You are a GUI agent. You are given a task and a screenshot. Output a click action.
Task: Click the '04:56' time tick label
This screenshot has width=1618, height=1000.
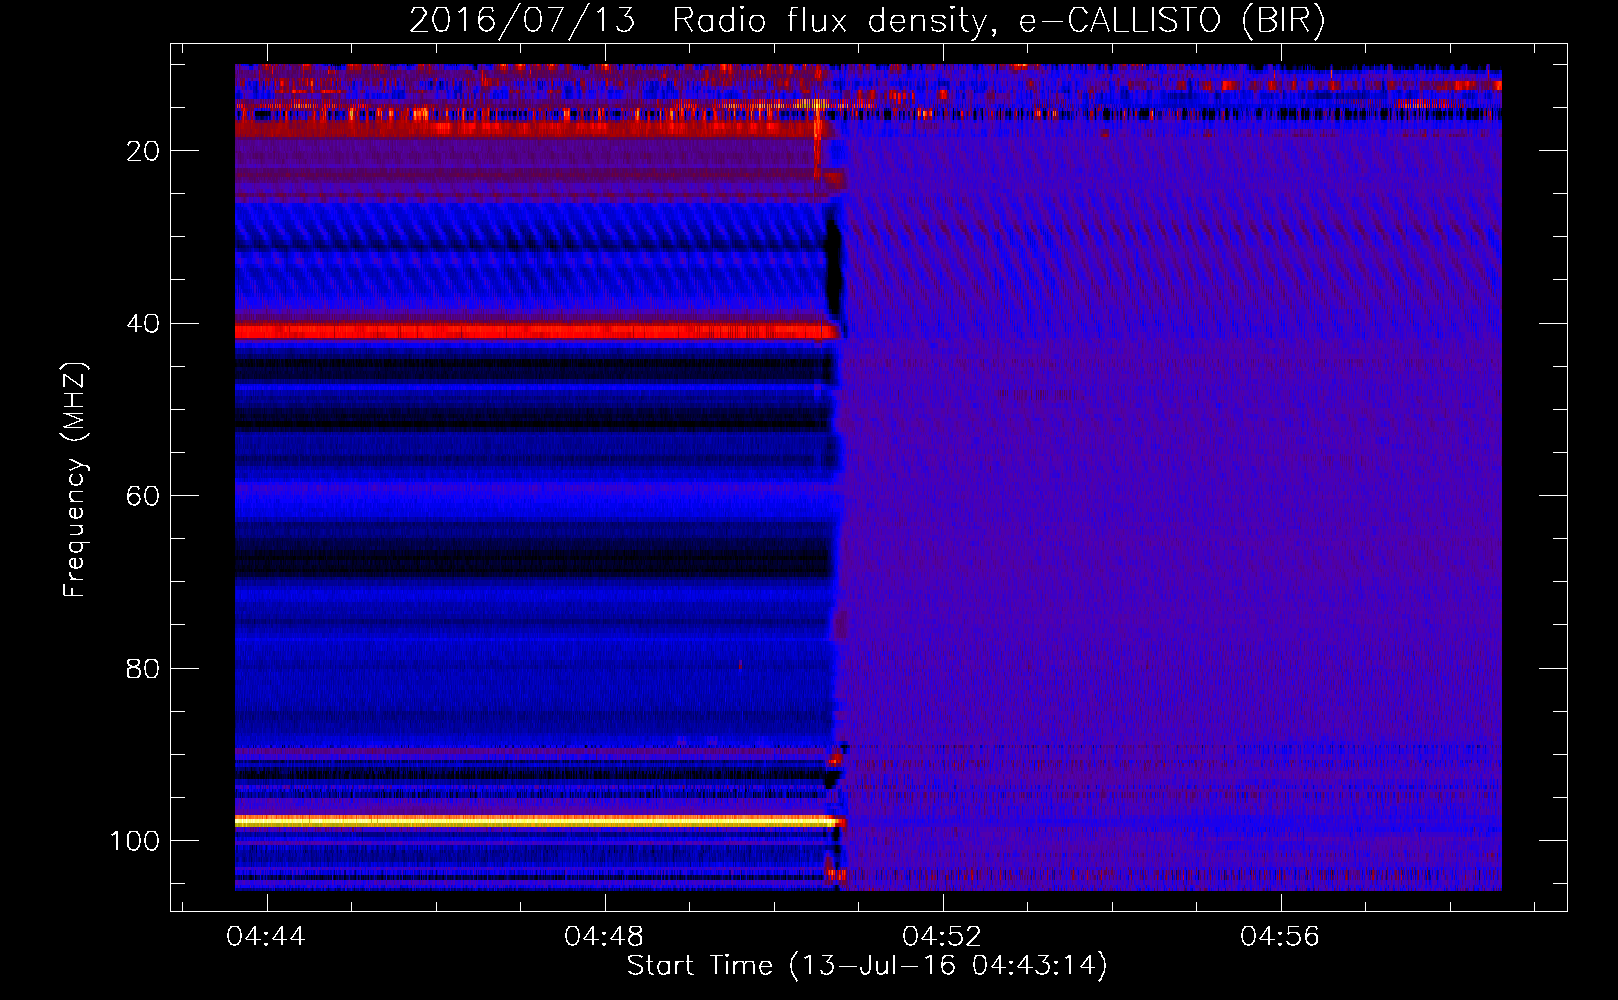click(x=1280, y=936)
